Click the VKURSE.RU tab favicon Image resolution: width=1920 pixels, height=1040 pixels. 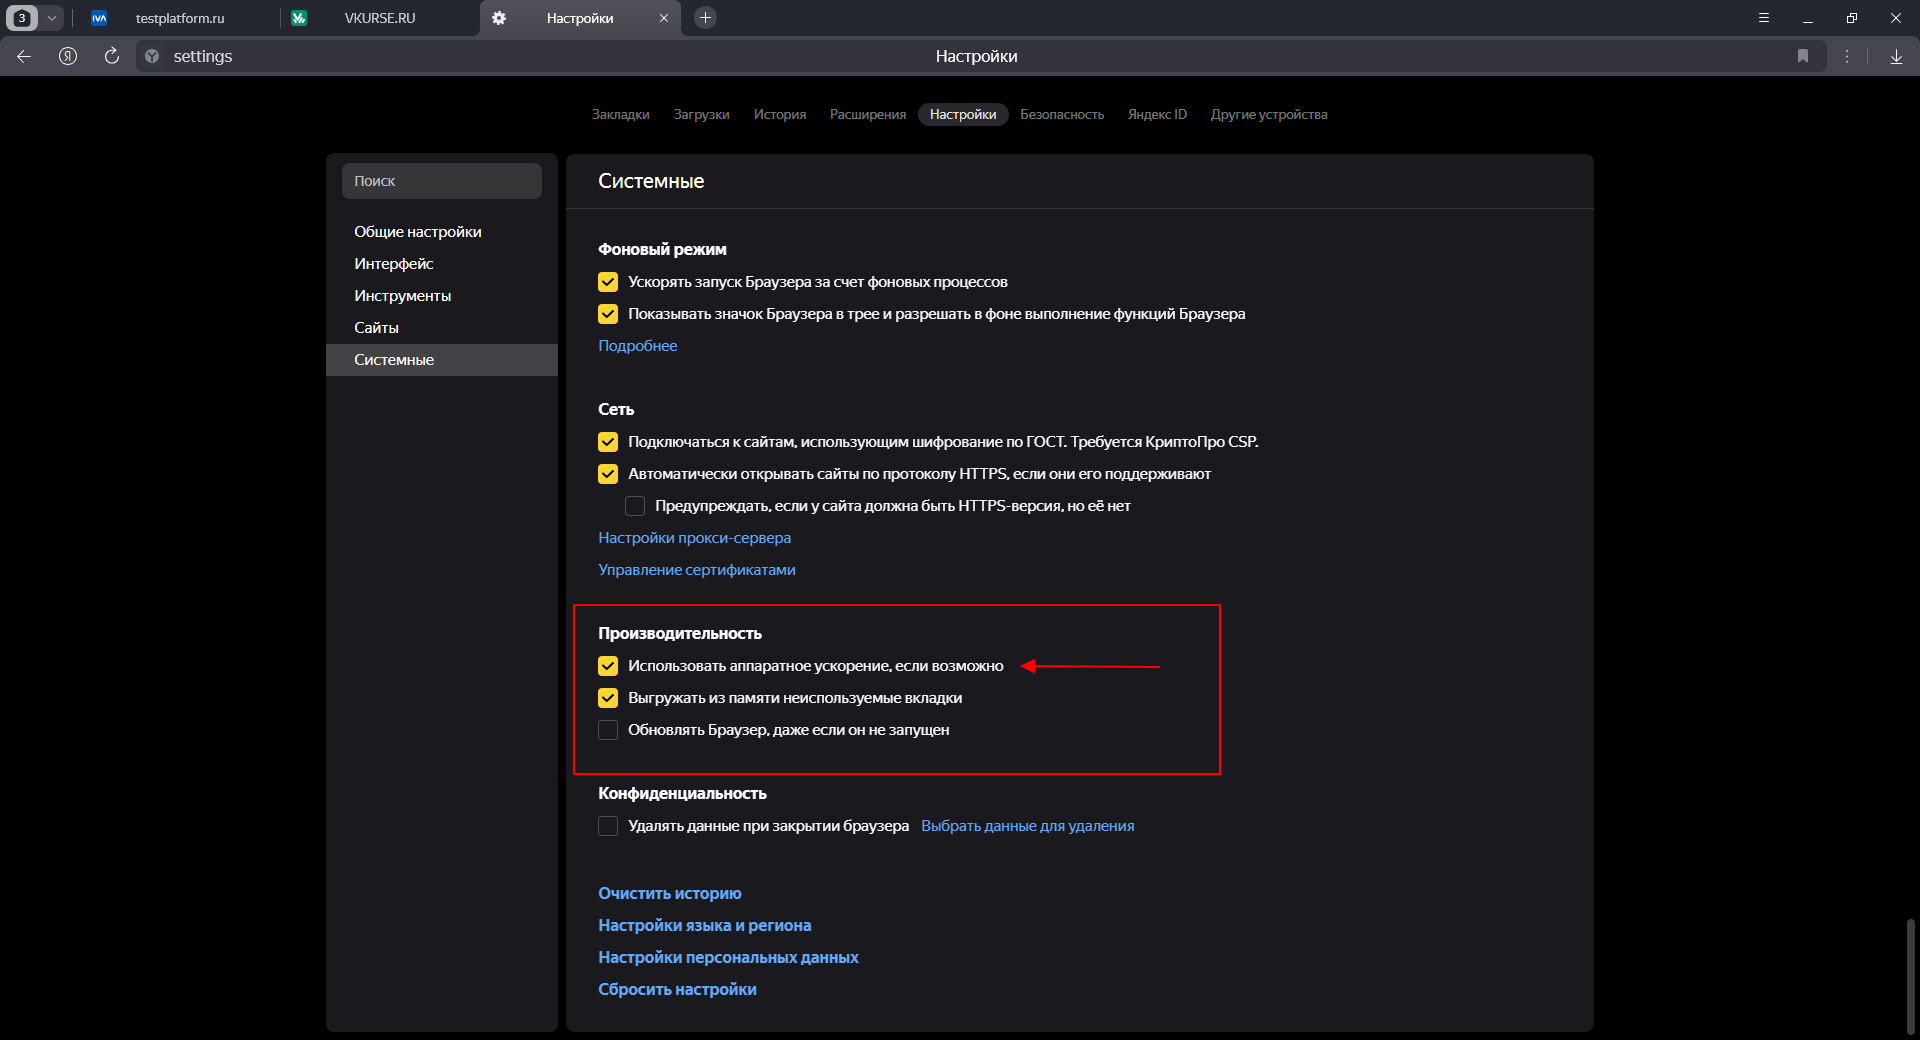[x=299, y=18]
